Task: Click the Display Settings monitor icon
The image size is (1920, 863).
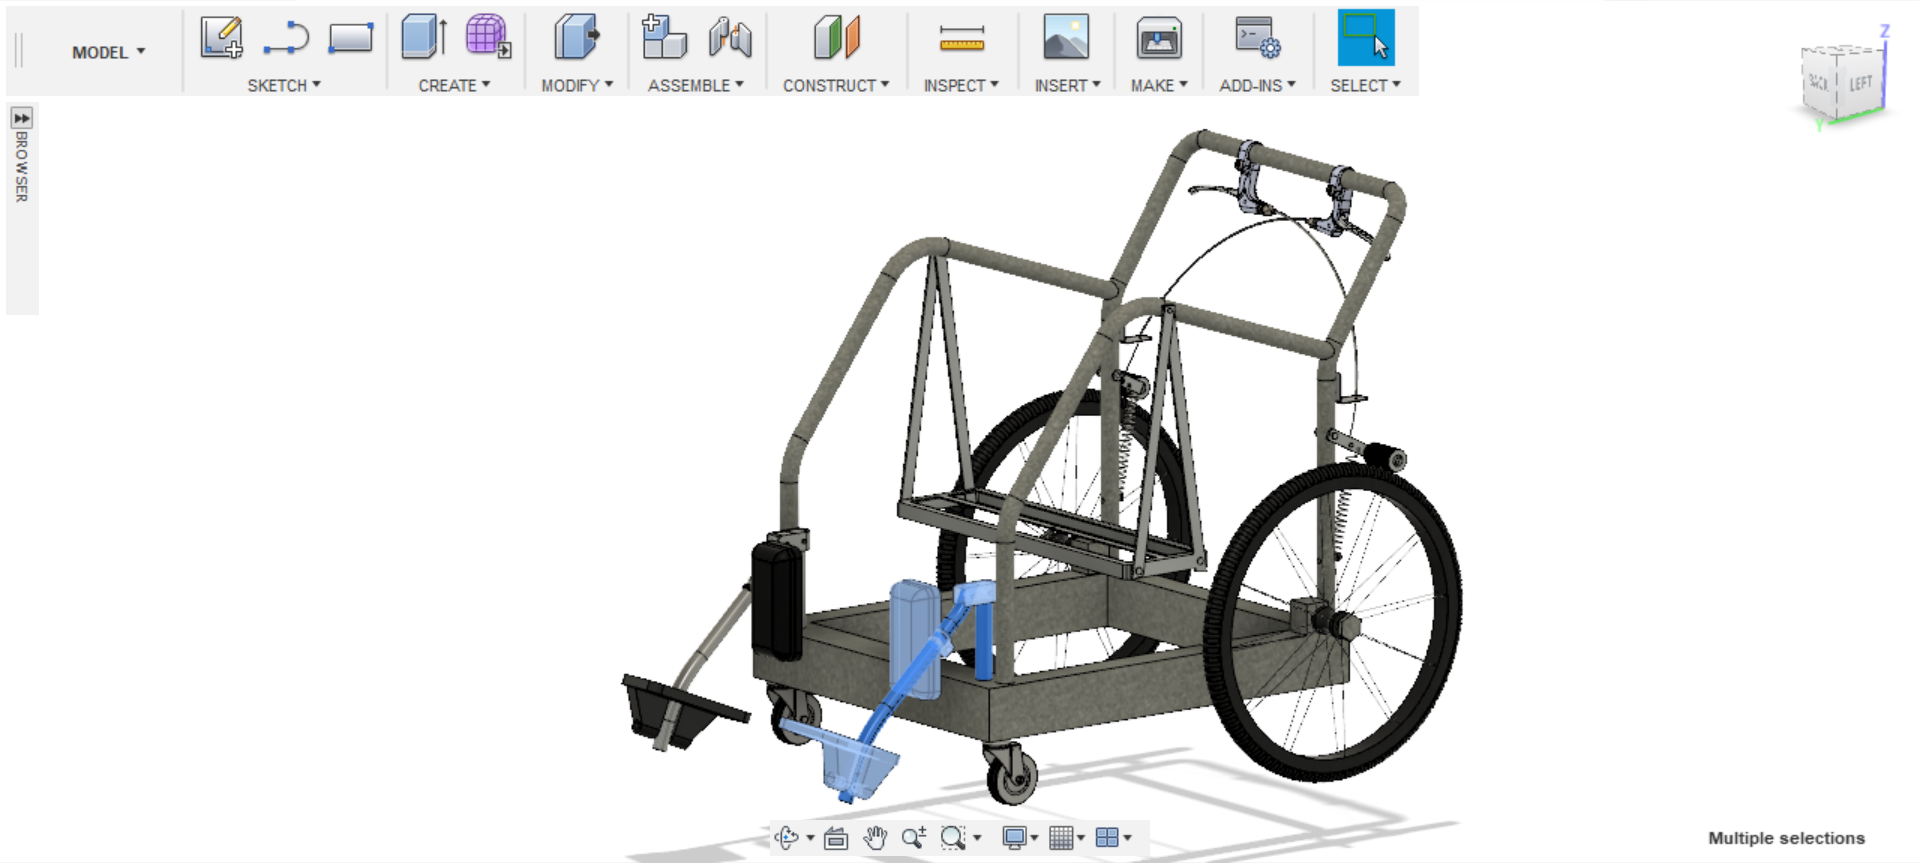Action: pos(1014,838)
